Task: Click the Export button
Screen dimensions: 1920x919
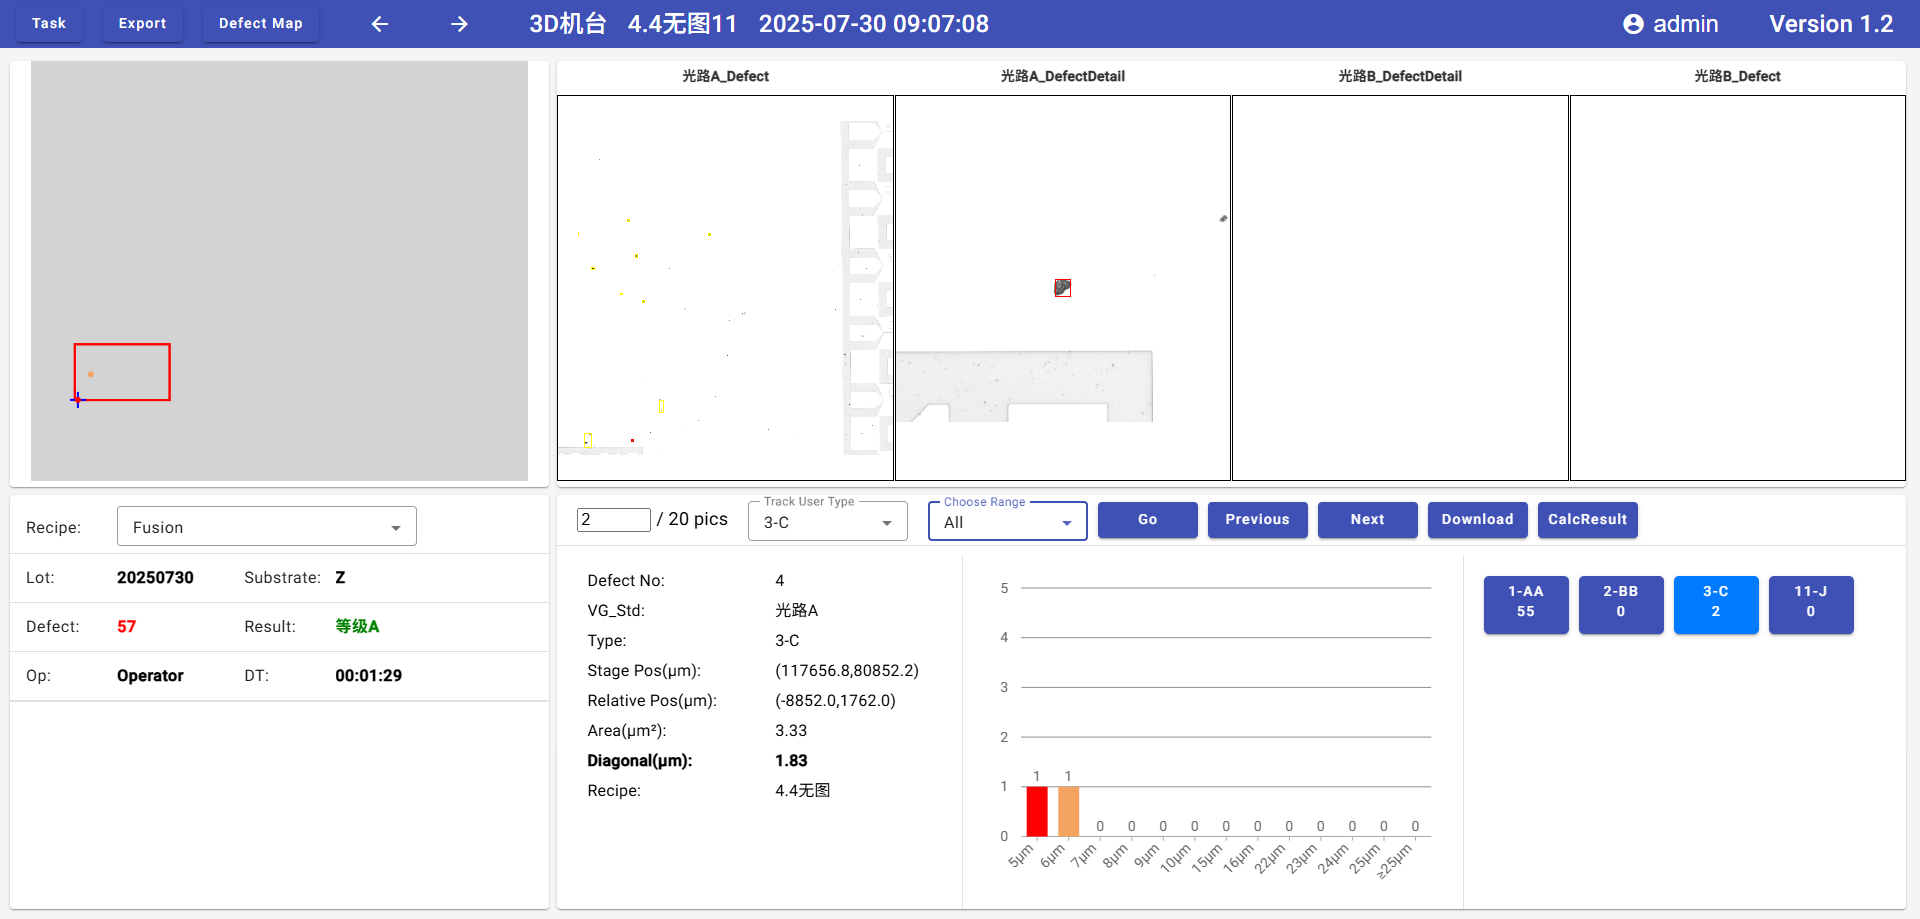Action: [x=142, y=23]
